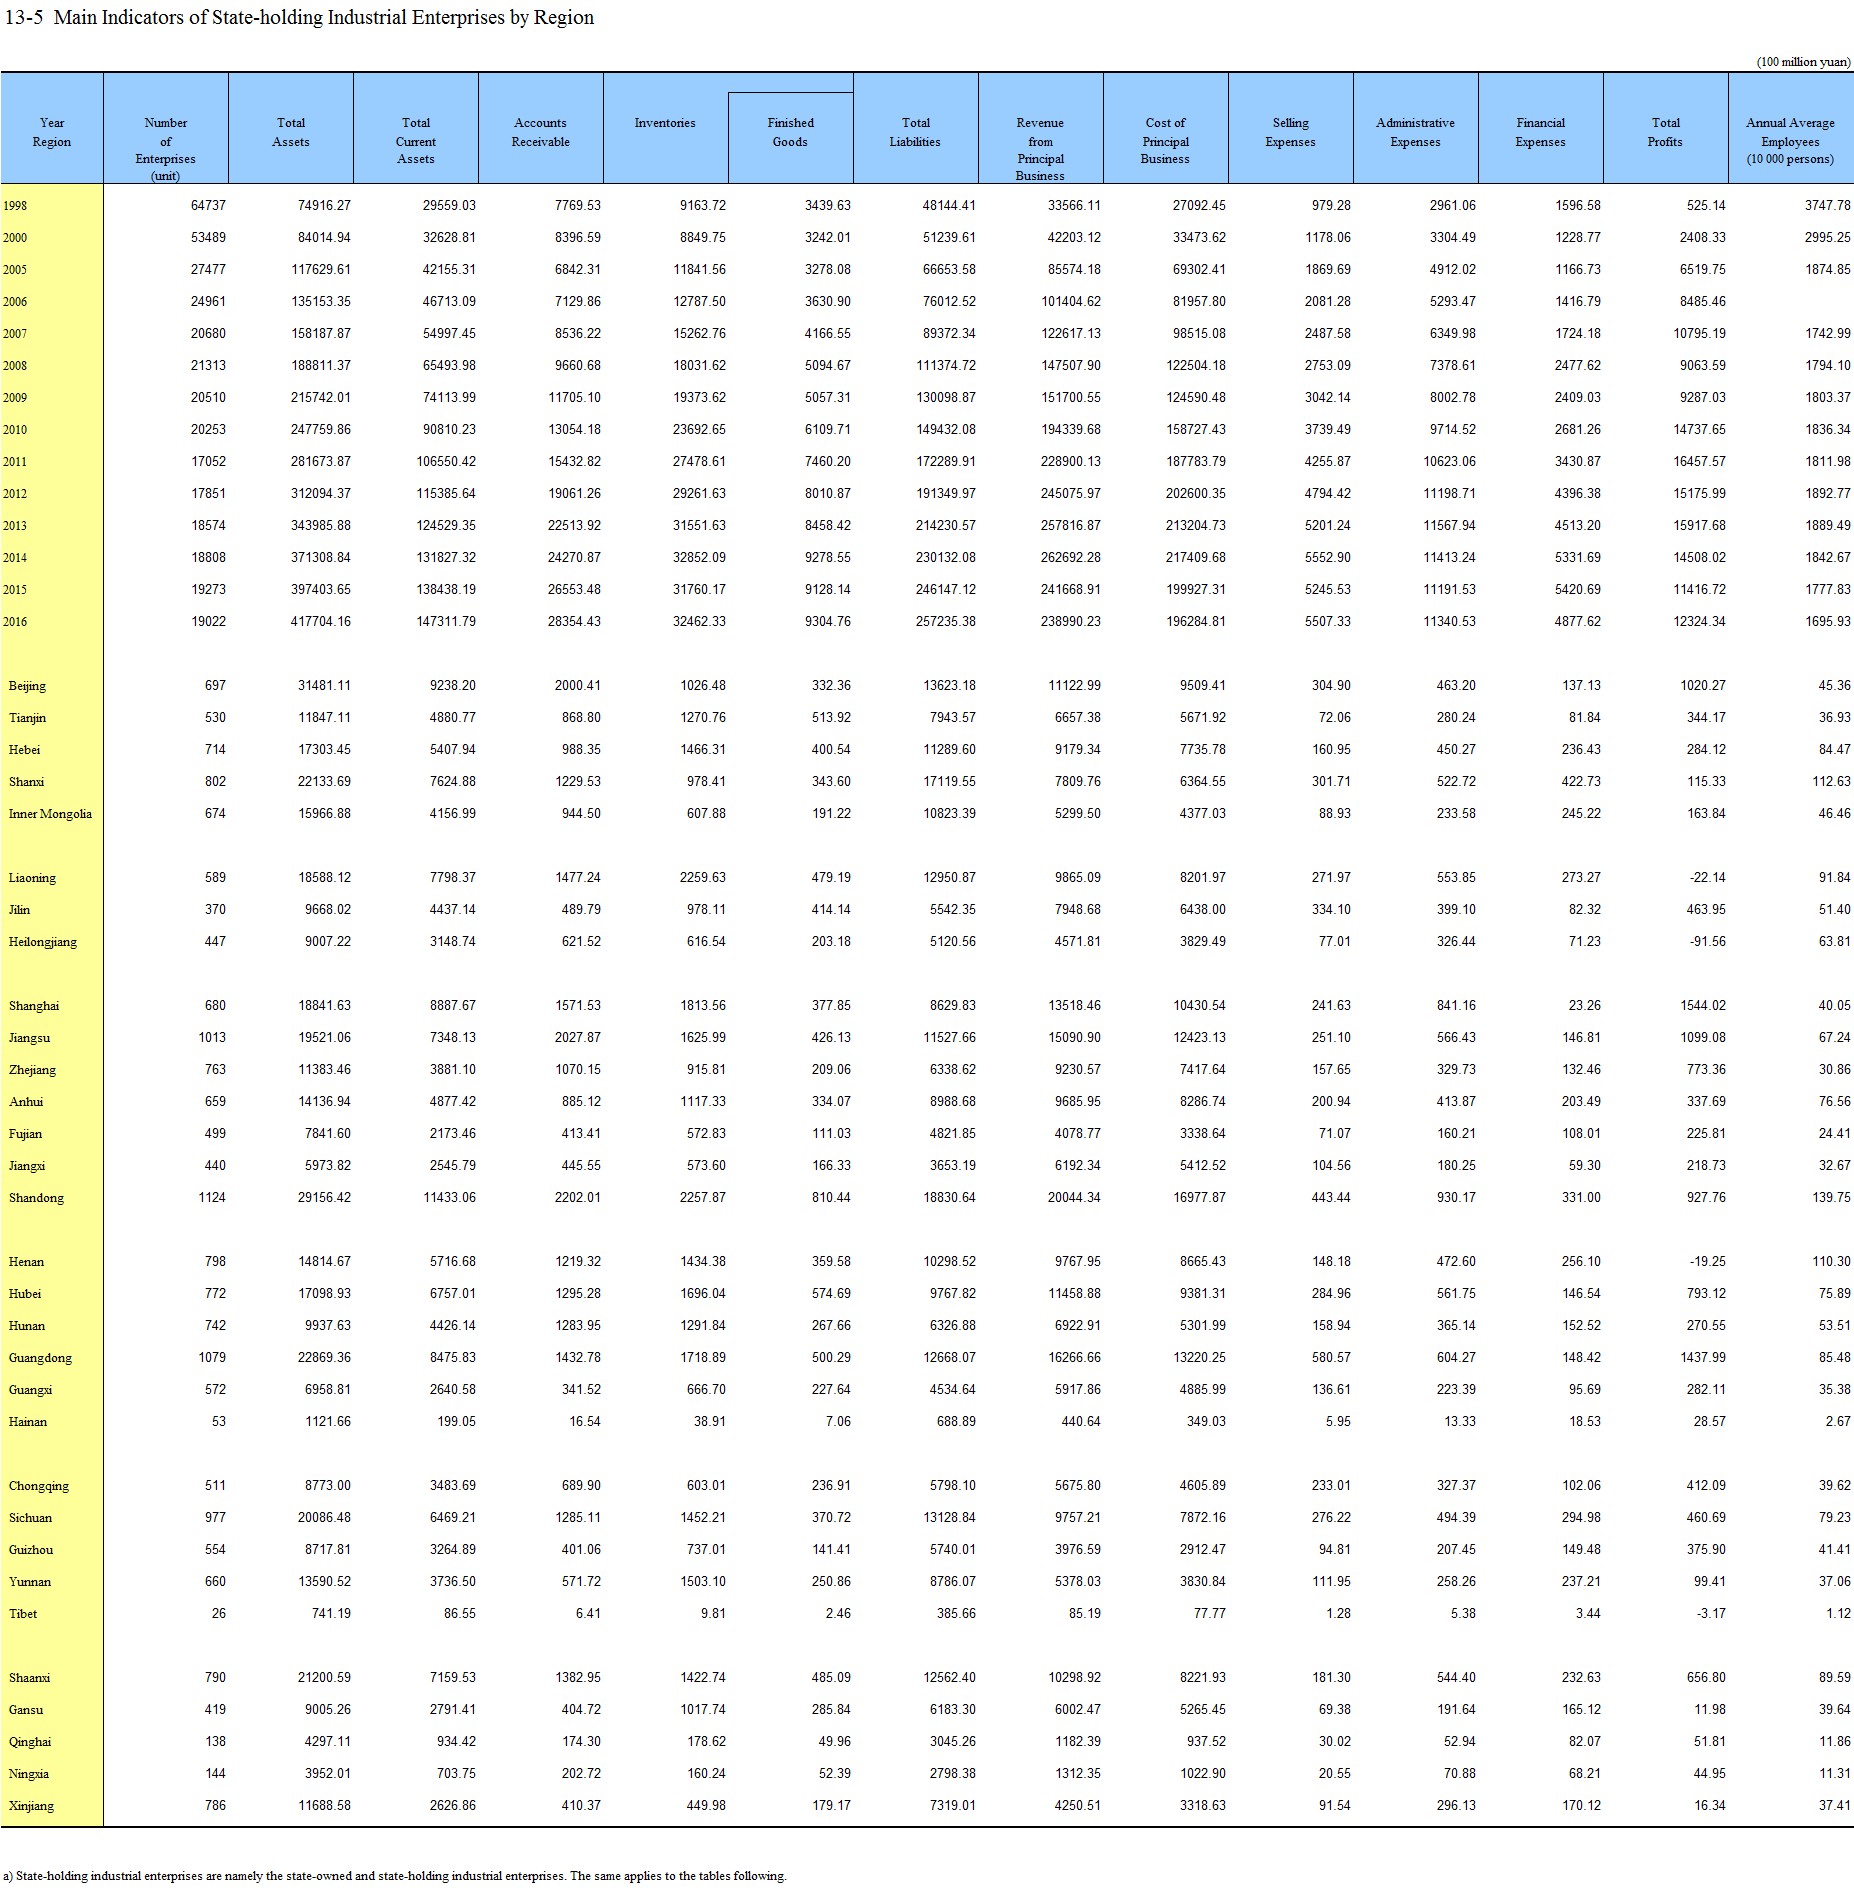Click the Total Assets column header
This screenshot has height=1892, width=1854.
(290, 132)
